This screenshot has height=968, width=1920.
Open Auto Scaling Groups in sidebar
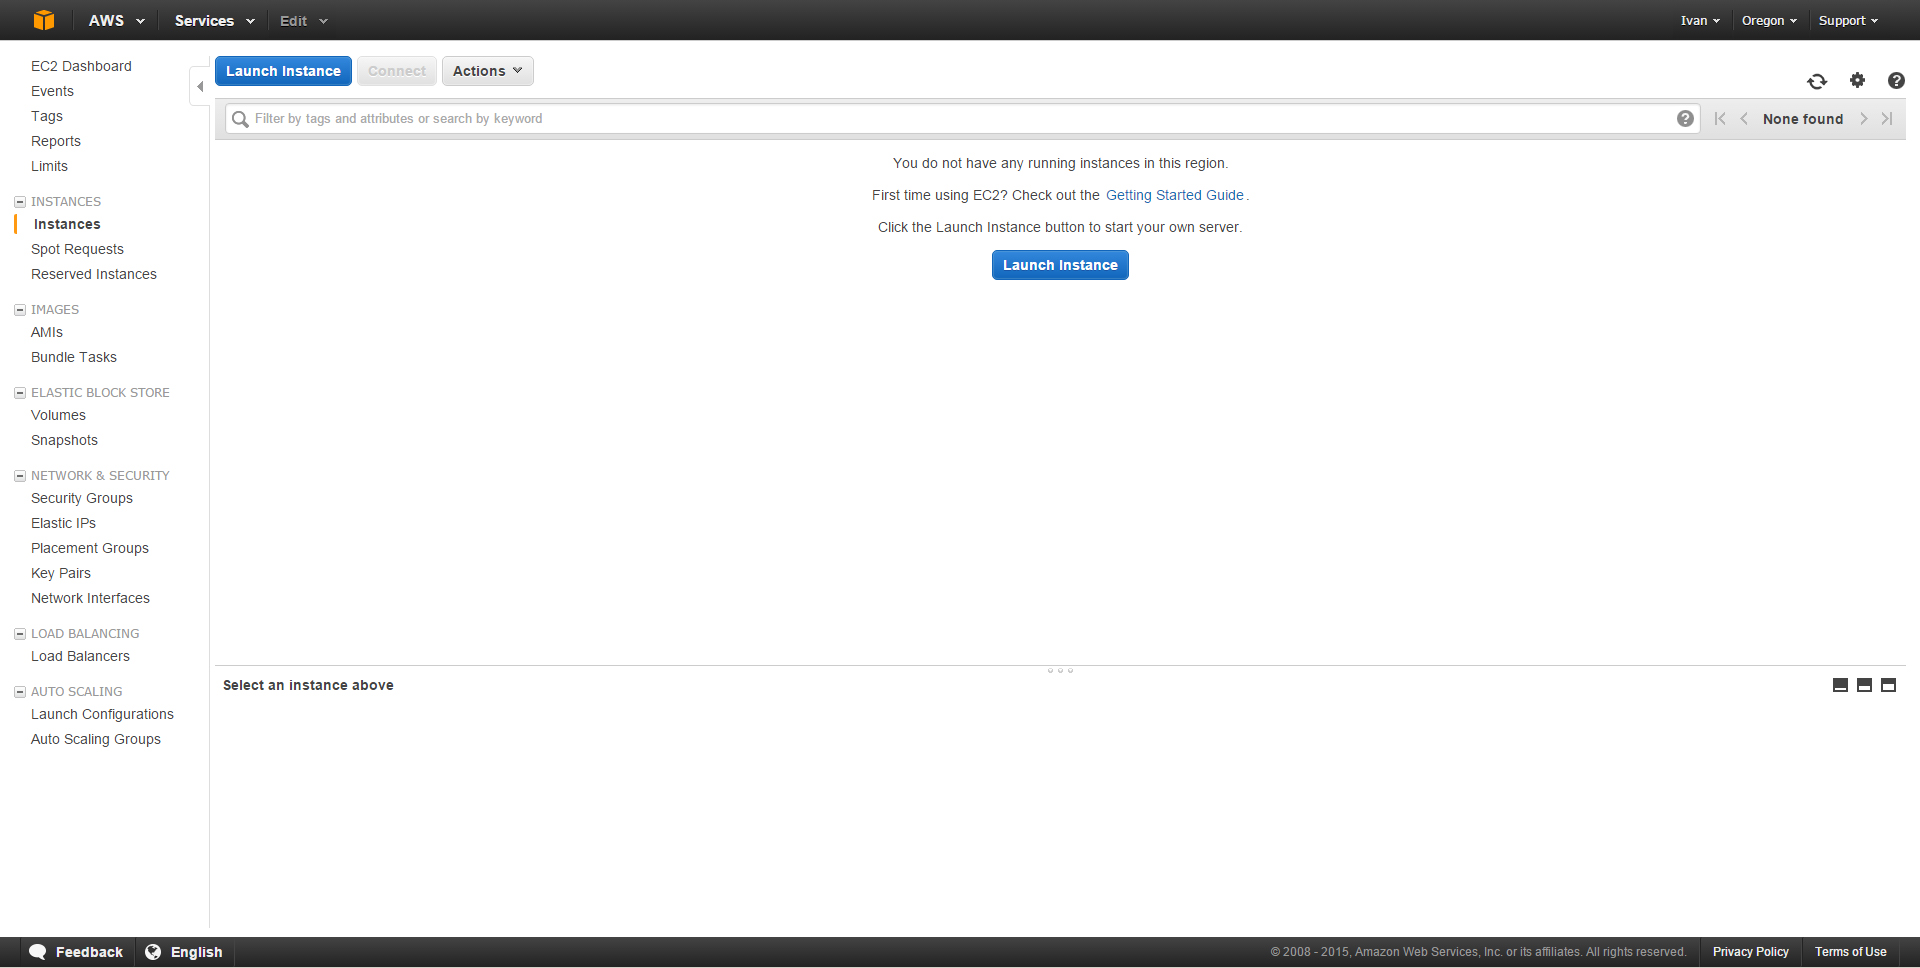[96, 739]
